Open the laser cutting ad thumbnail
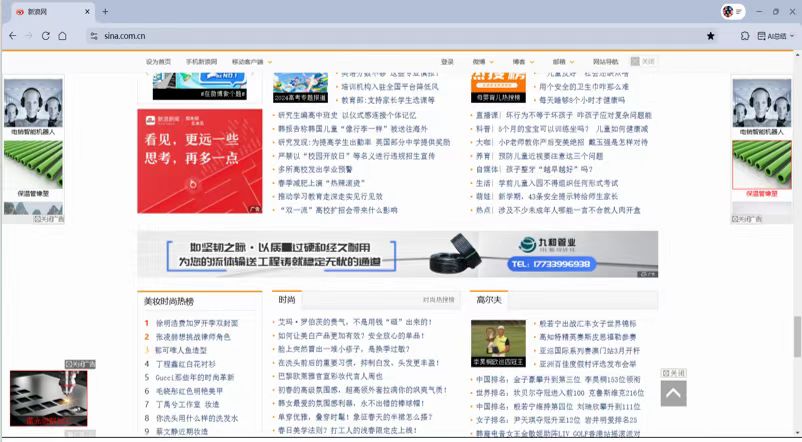The image size is (802, 442). click(x=49, y=398)
